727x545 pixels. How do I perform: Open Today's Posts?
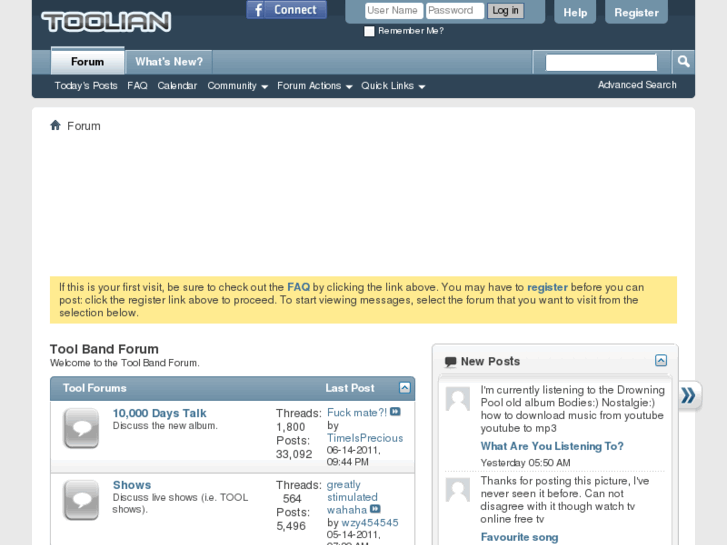[x=86, y=86]
